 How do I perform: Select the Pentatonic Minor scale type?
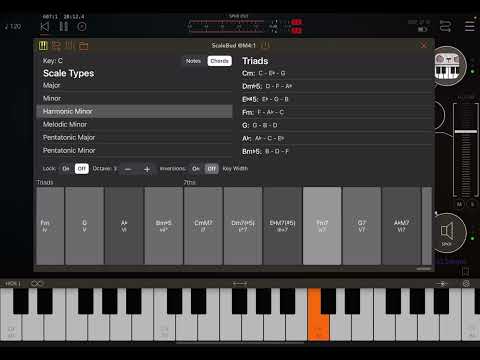pos(134,150)
